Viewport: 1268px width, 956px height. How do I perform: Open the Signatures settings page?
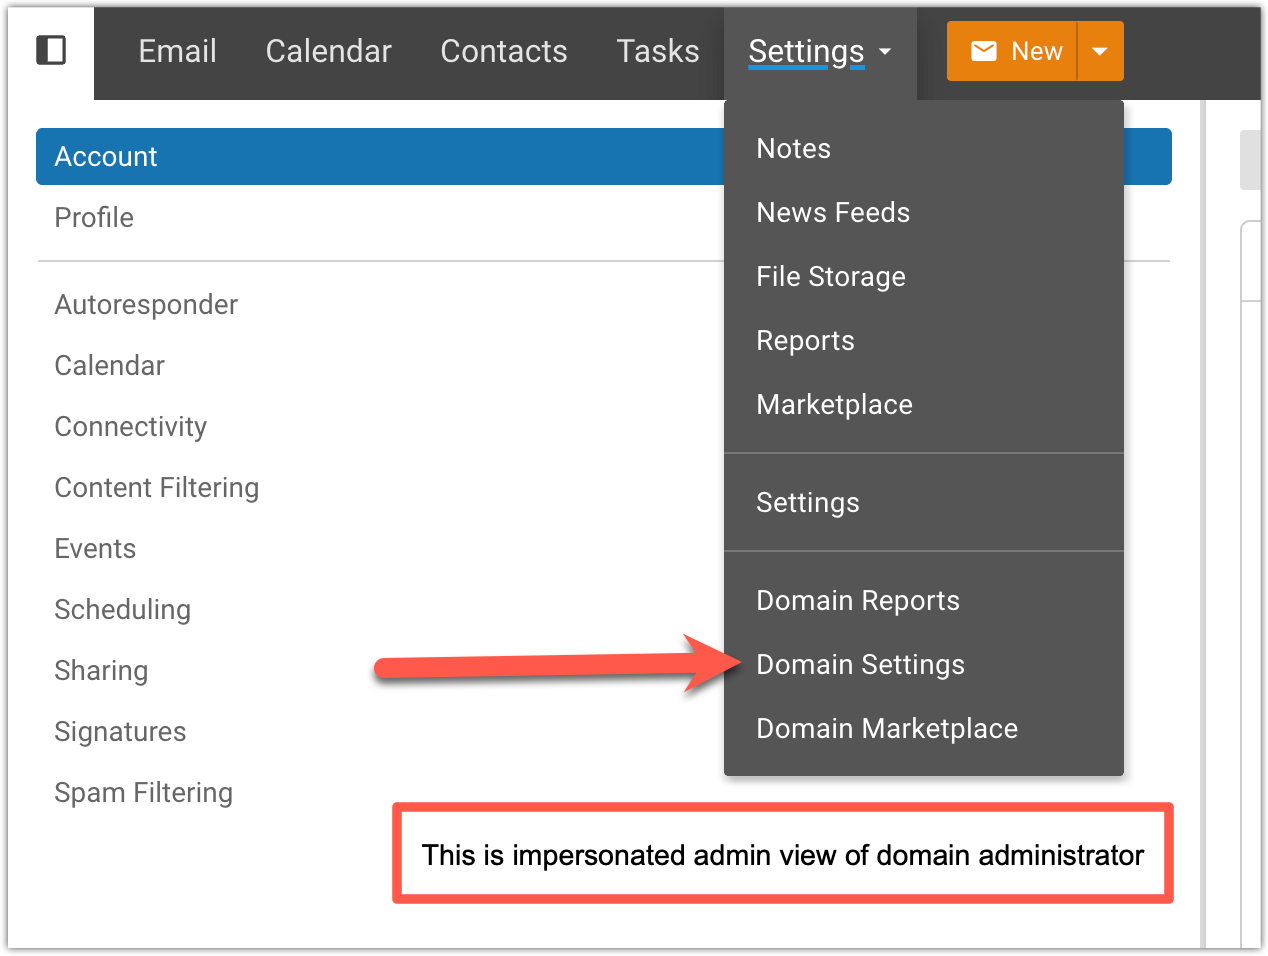[x=120, y=732]
